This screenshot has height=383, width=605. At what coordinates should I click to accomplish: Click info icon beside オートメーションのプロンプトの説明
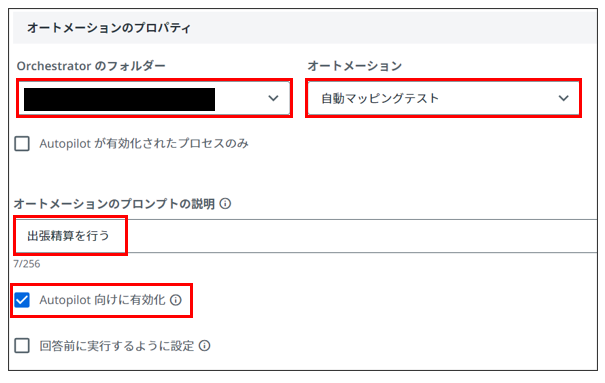(225, 203)
